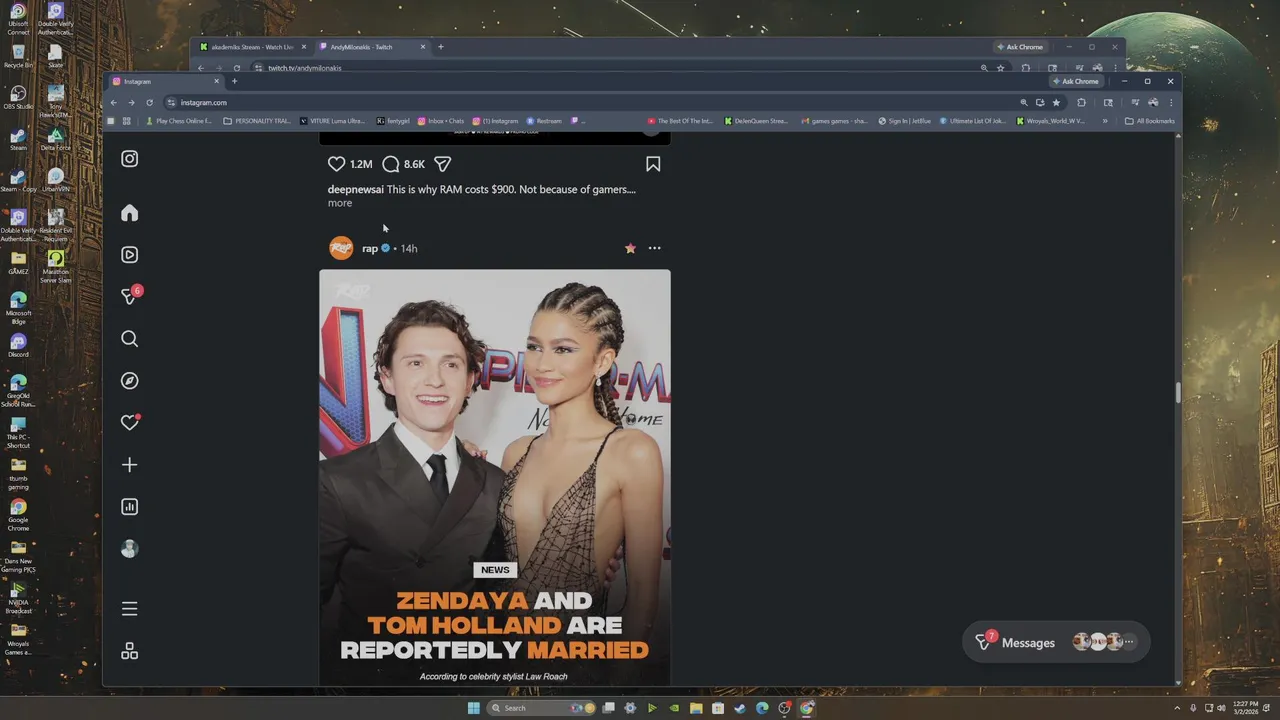Viewport: 1280px width, 720px height.
Task: Open the Zendaya and Tom Holland post image
Action: (495, 477)
